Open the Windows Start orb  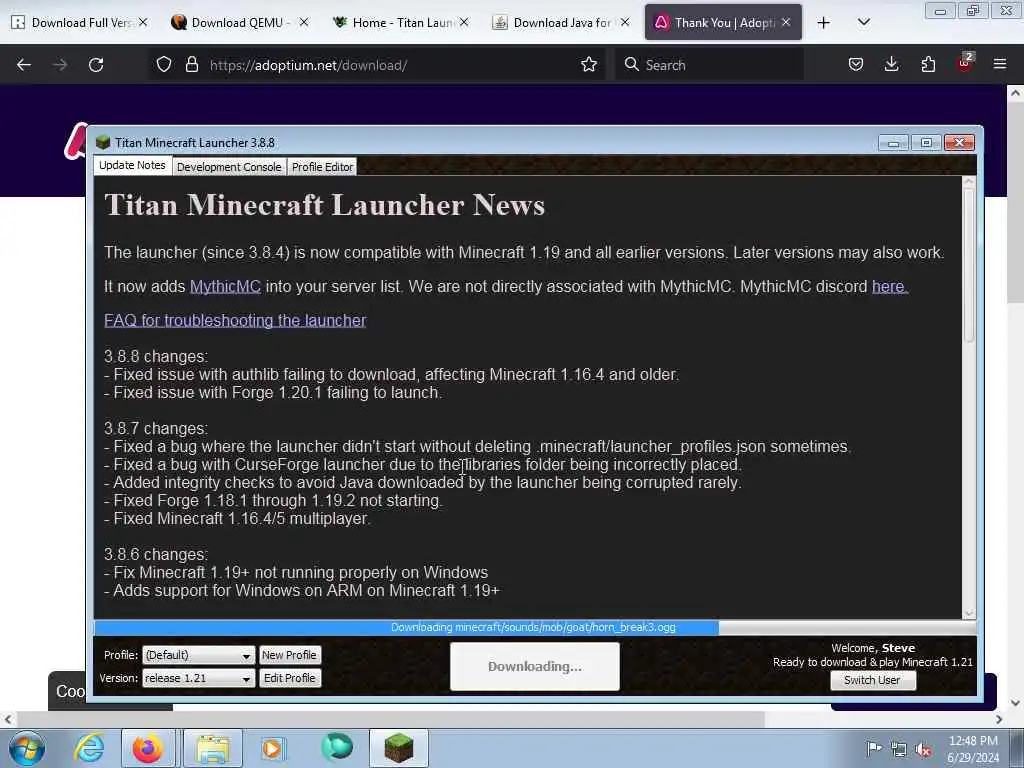[x=27, y=748]
